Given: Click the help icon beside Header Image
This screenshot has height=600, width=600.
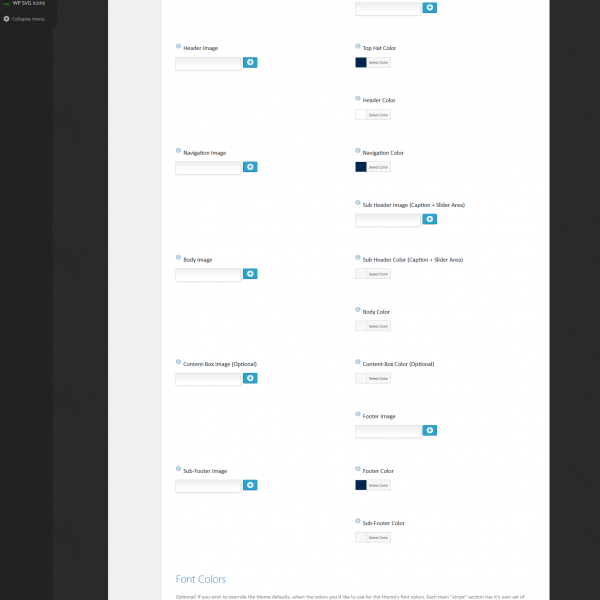Looking at the screenshot, I should 178,47.
